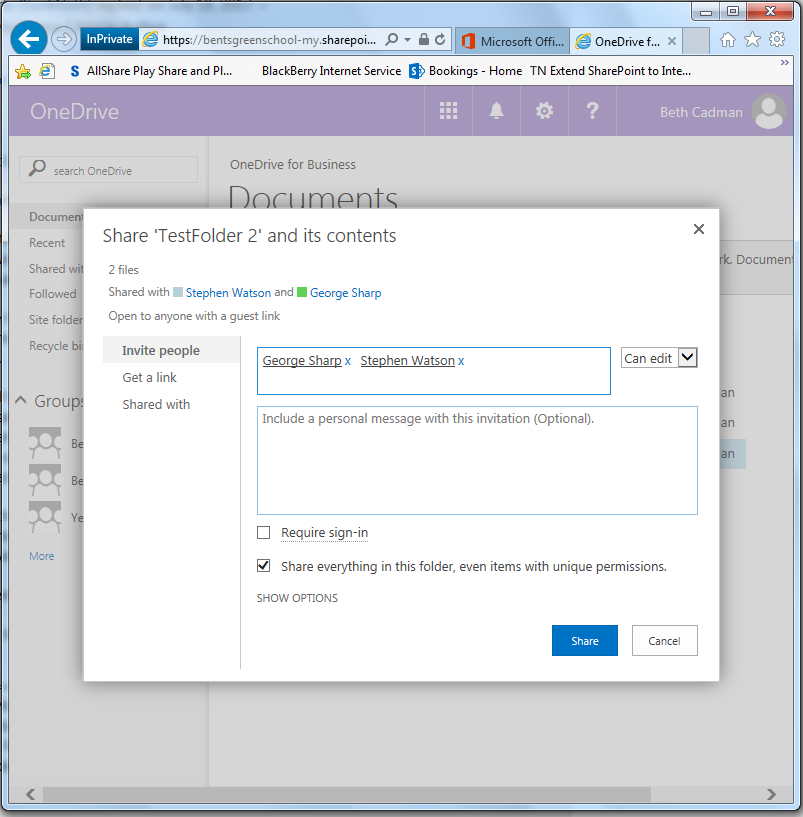The width and height of the screenshot is (803, 817).
Task: Open the help question mark icon
Action: pyautogui.click(x=592, y=111)
